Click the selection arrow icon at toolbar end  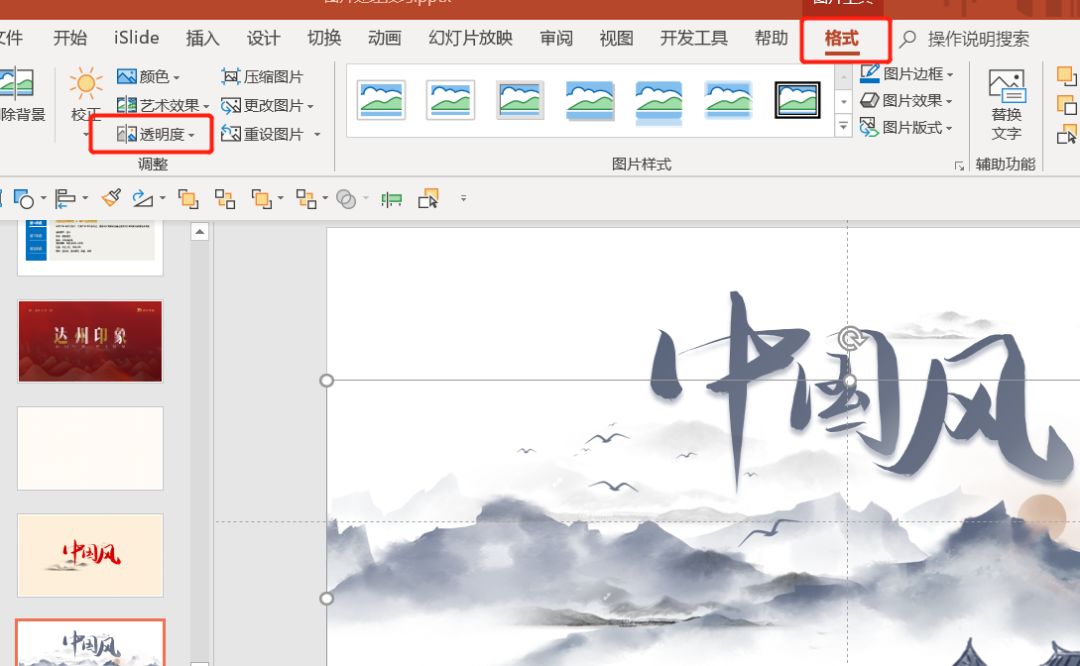tap(428, 198)
